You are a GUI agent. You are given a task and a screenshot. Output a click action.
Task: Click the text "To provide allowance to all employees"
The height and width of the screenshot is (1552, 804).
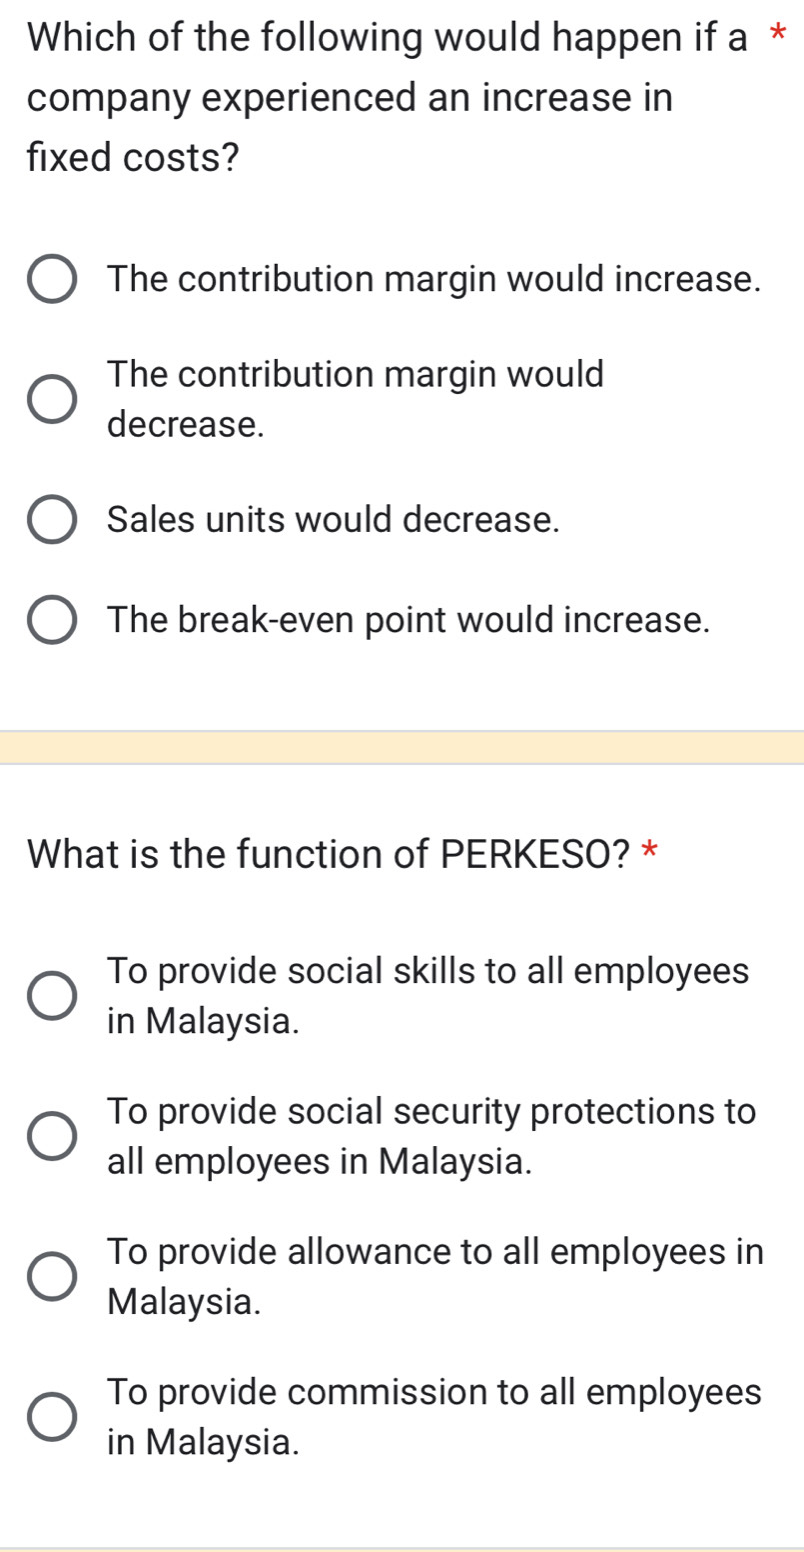tap(435, 1251)
